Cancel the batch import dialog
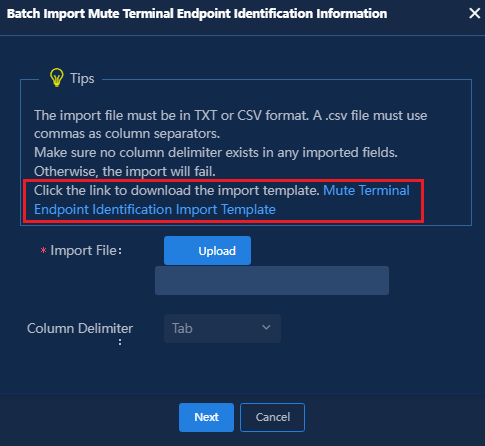The width and height of the screenshot is (485, 446). coord(272,417)
